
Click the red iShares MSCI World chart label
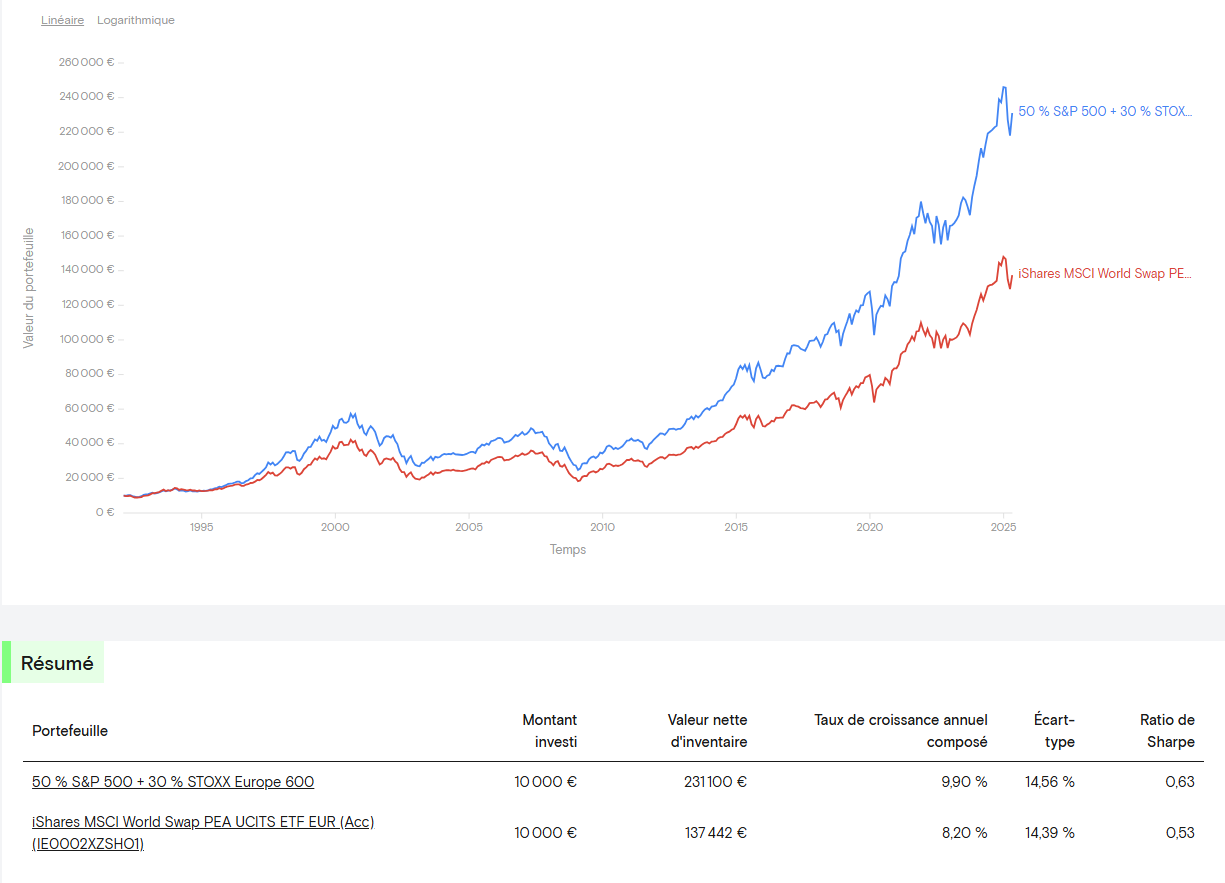(x=1105, y=273)
